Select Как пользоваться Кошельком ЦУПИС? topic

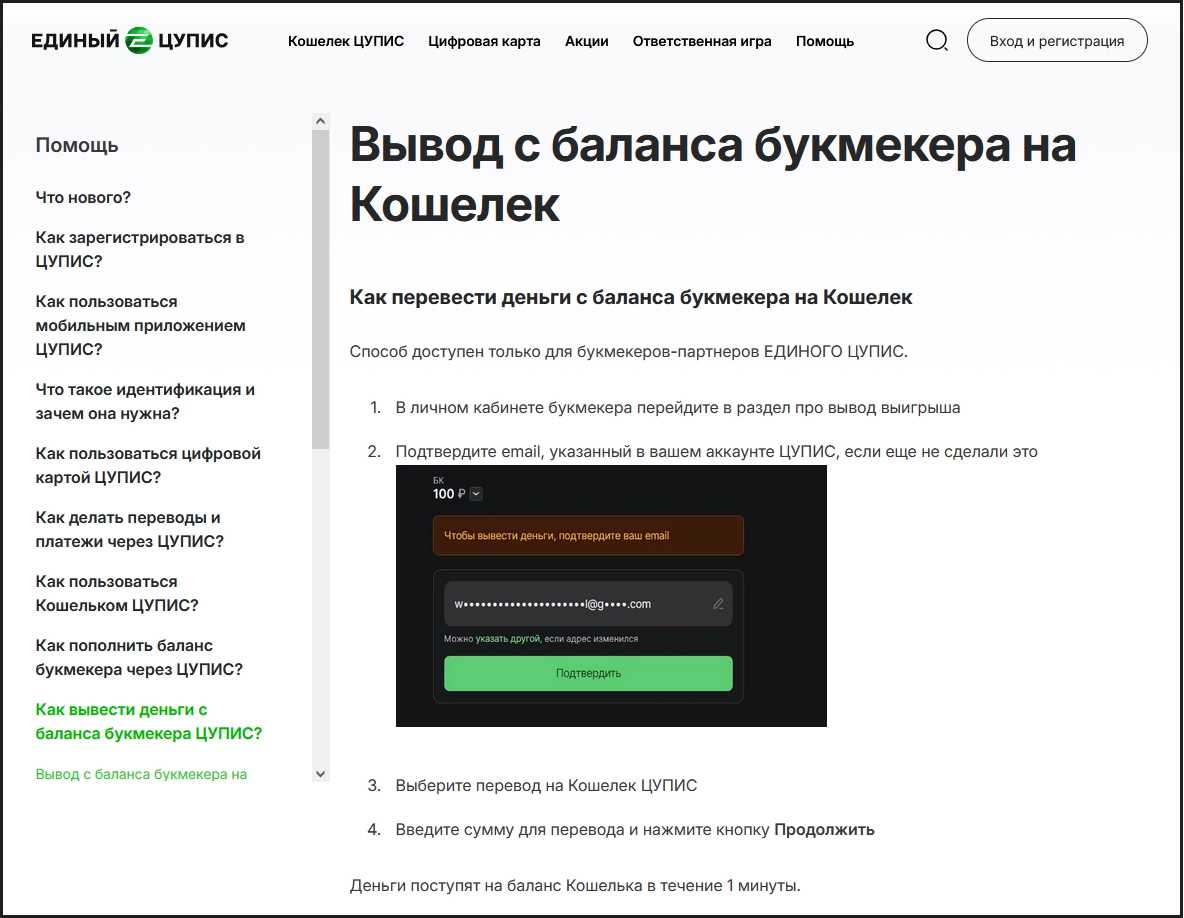tap(117, 593)
